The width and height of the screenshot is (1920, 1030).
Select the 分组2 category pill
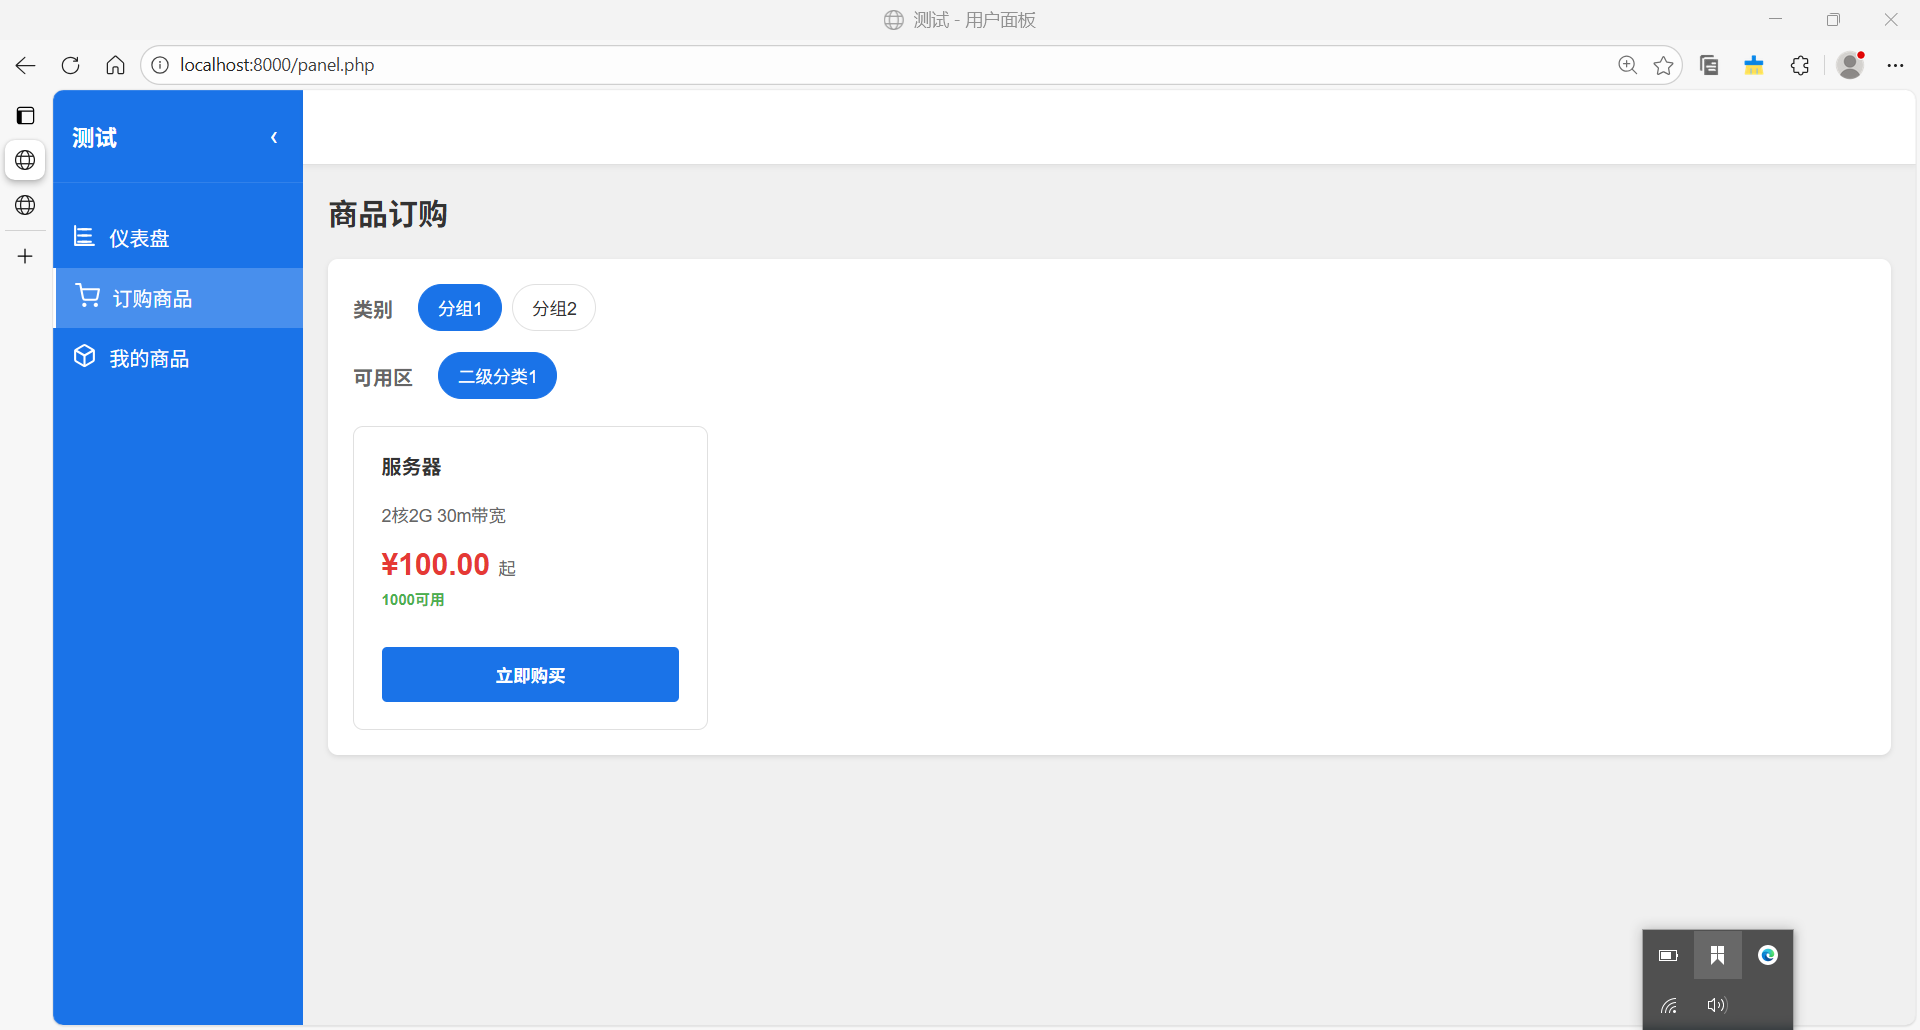click(x=554, y=308)
